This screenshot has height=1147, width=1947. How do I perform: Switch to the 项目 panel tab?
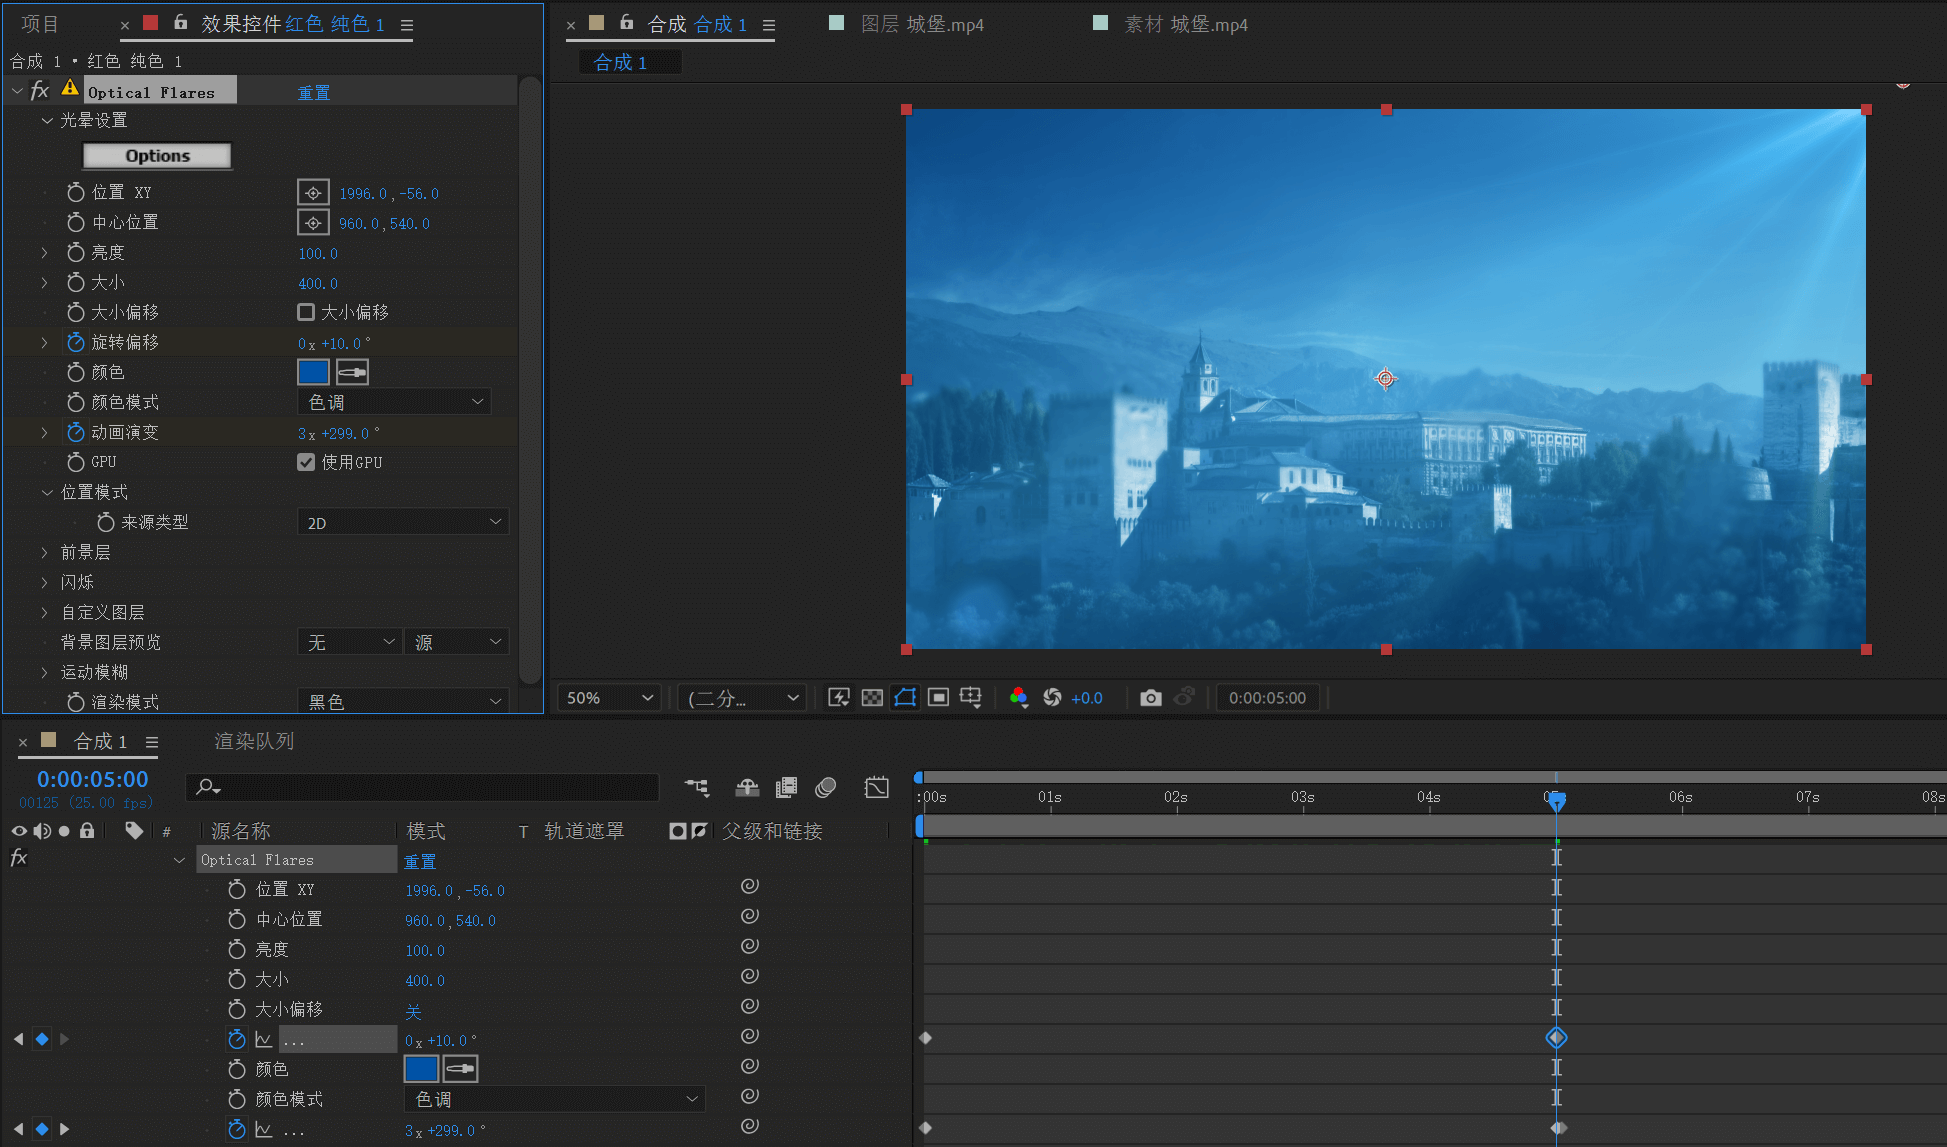pyautogui.click(x=40, y=24)
